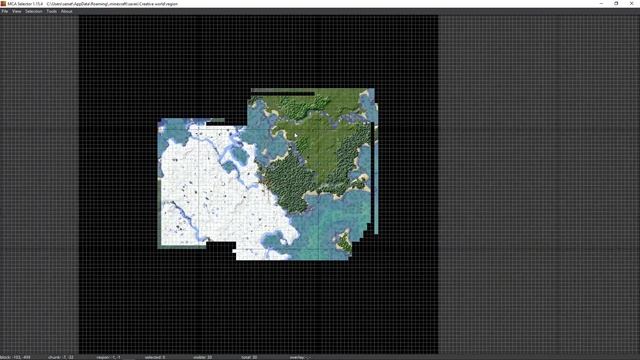Minimize the MCA Selector window
Screen dimensions: 640x360
pyautogui.click(x=601, y=4)
